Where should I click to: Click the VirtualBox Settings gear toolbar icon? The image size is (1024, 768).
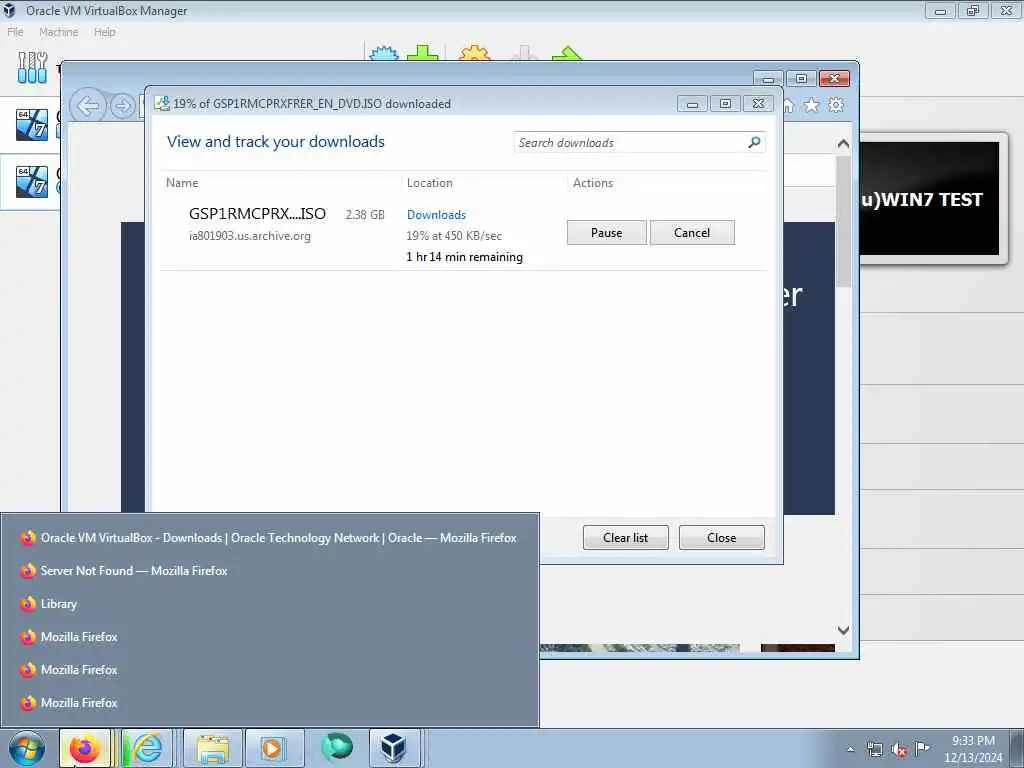475,53
